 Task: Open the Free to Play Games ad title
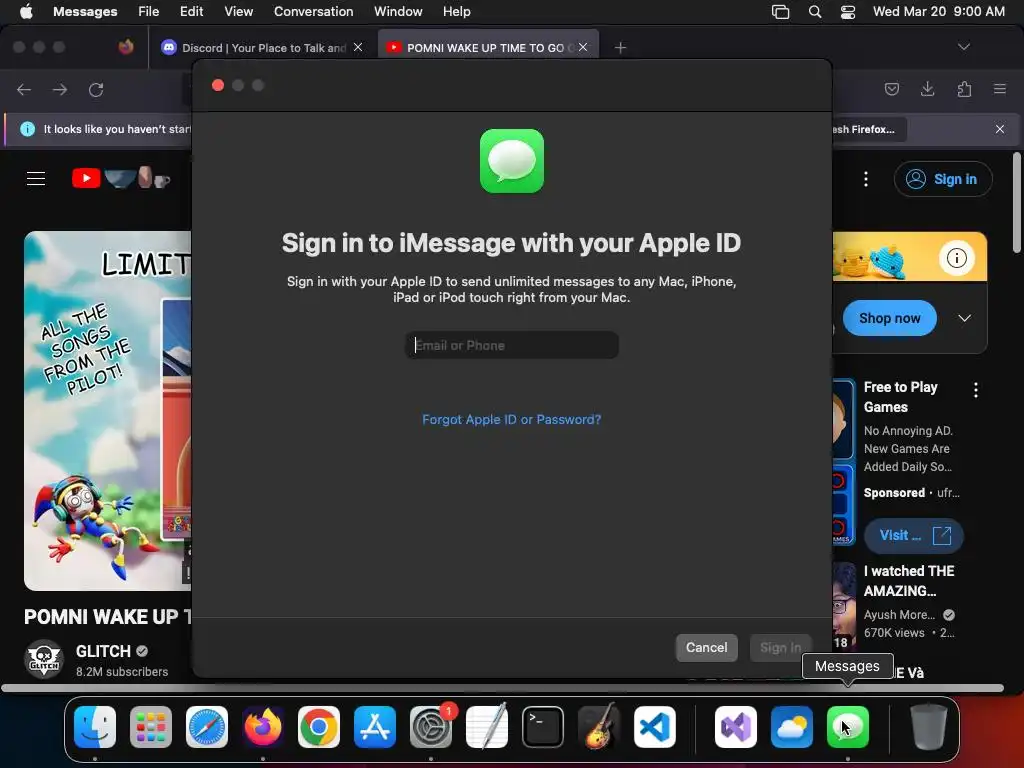click(901, 396)
